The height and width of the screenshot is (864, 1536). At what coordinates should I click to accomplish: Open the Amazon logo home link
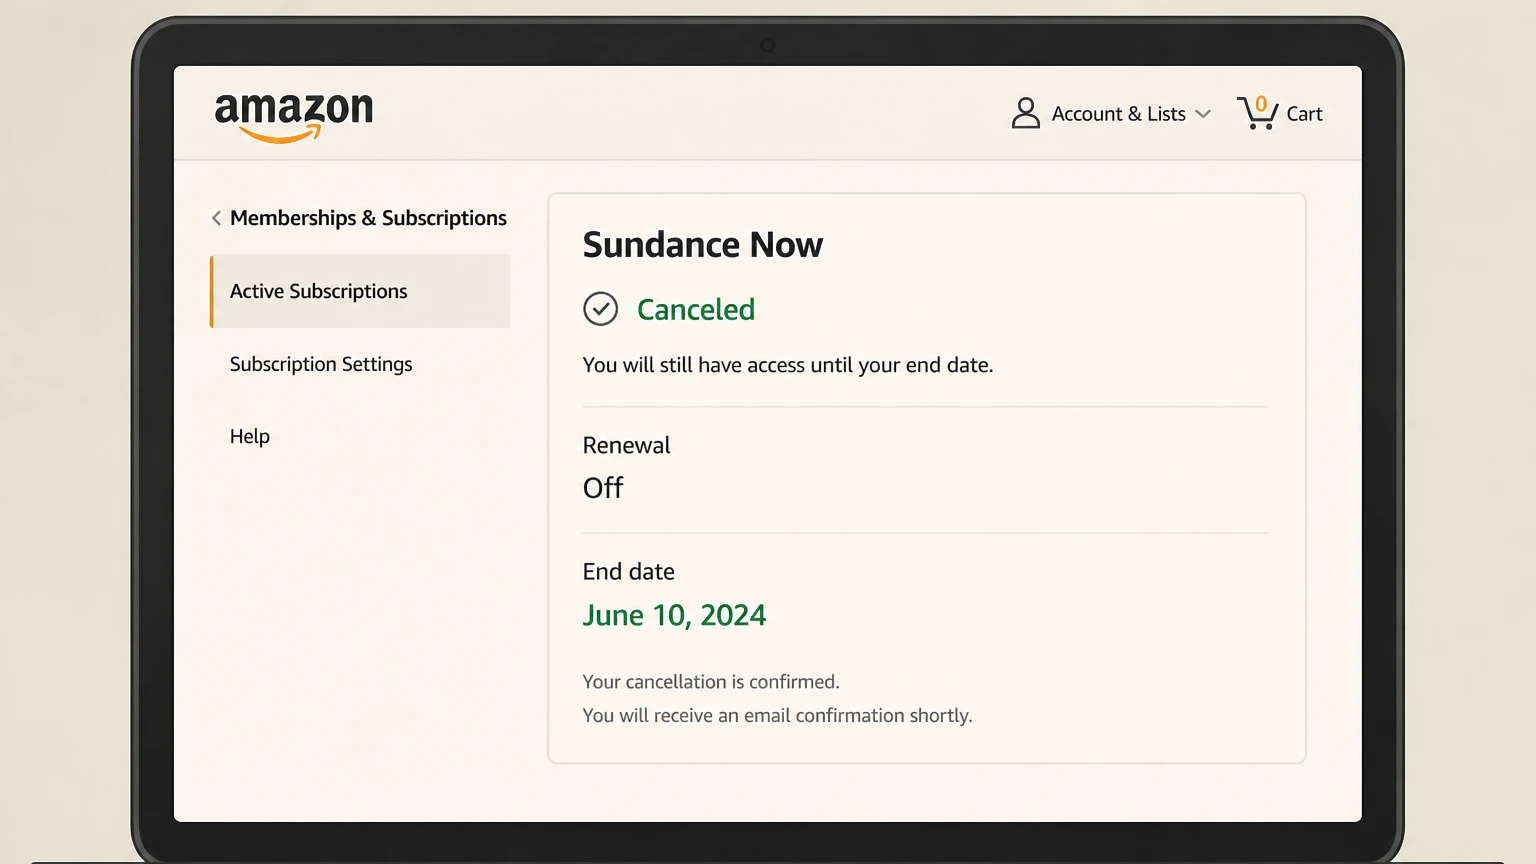click(294, 117)
